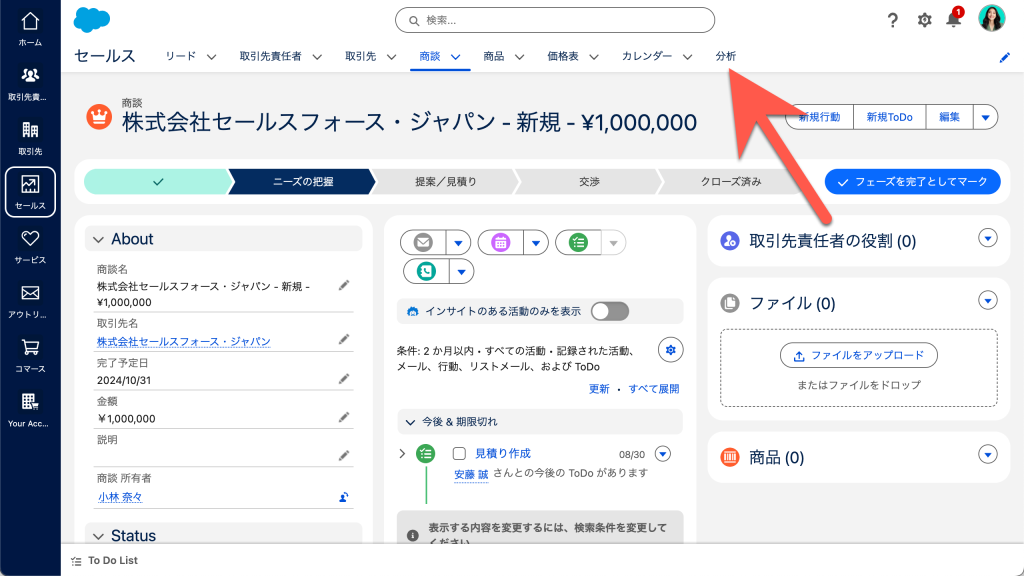Open the call action dropdown arrow

pos(462,272)
